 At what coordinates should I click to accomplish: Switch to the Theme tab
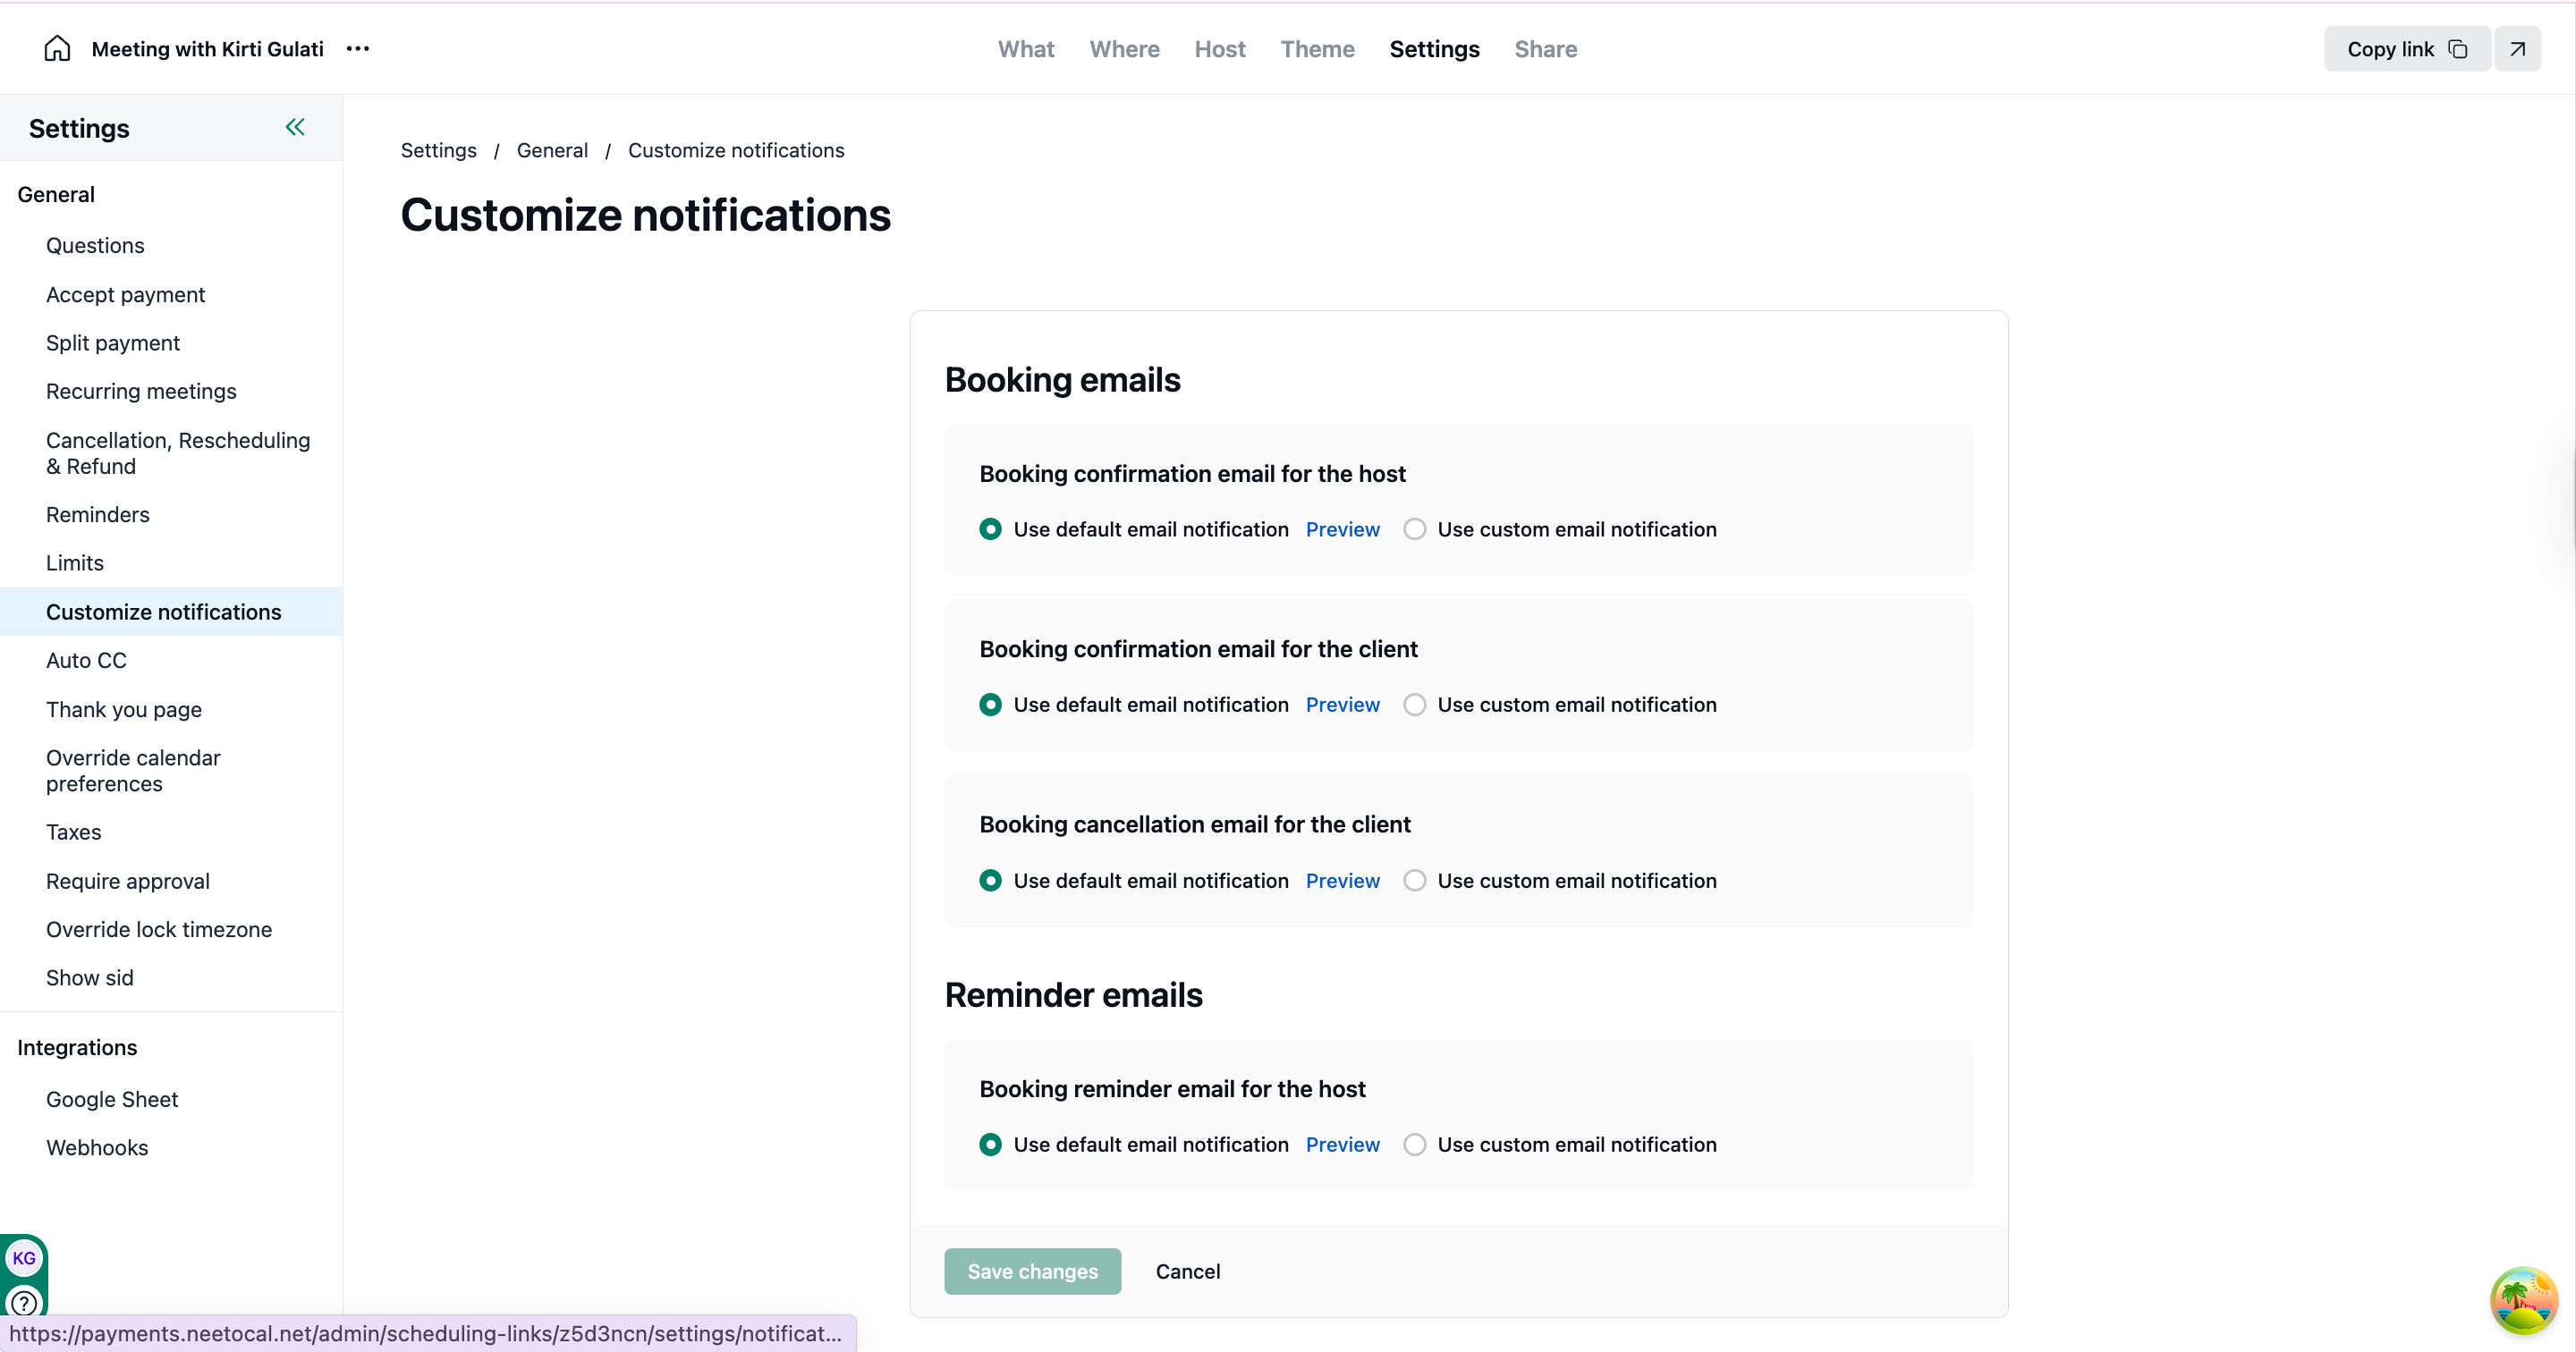pos(1317,49)
